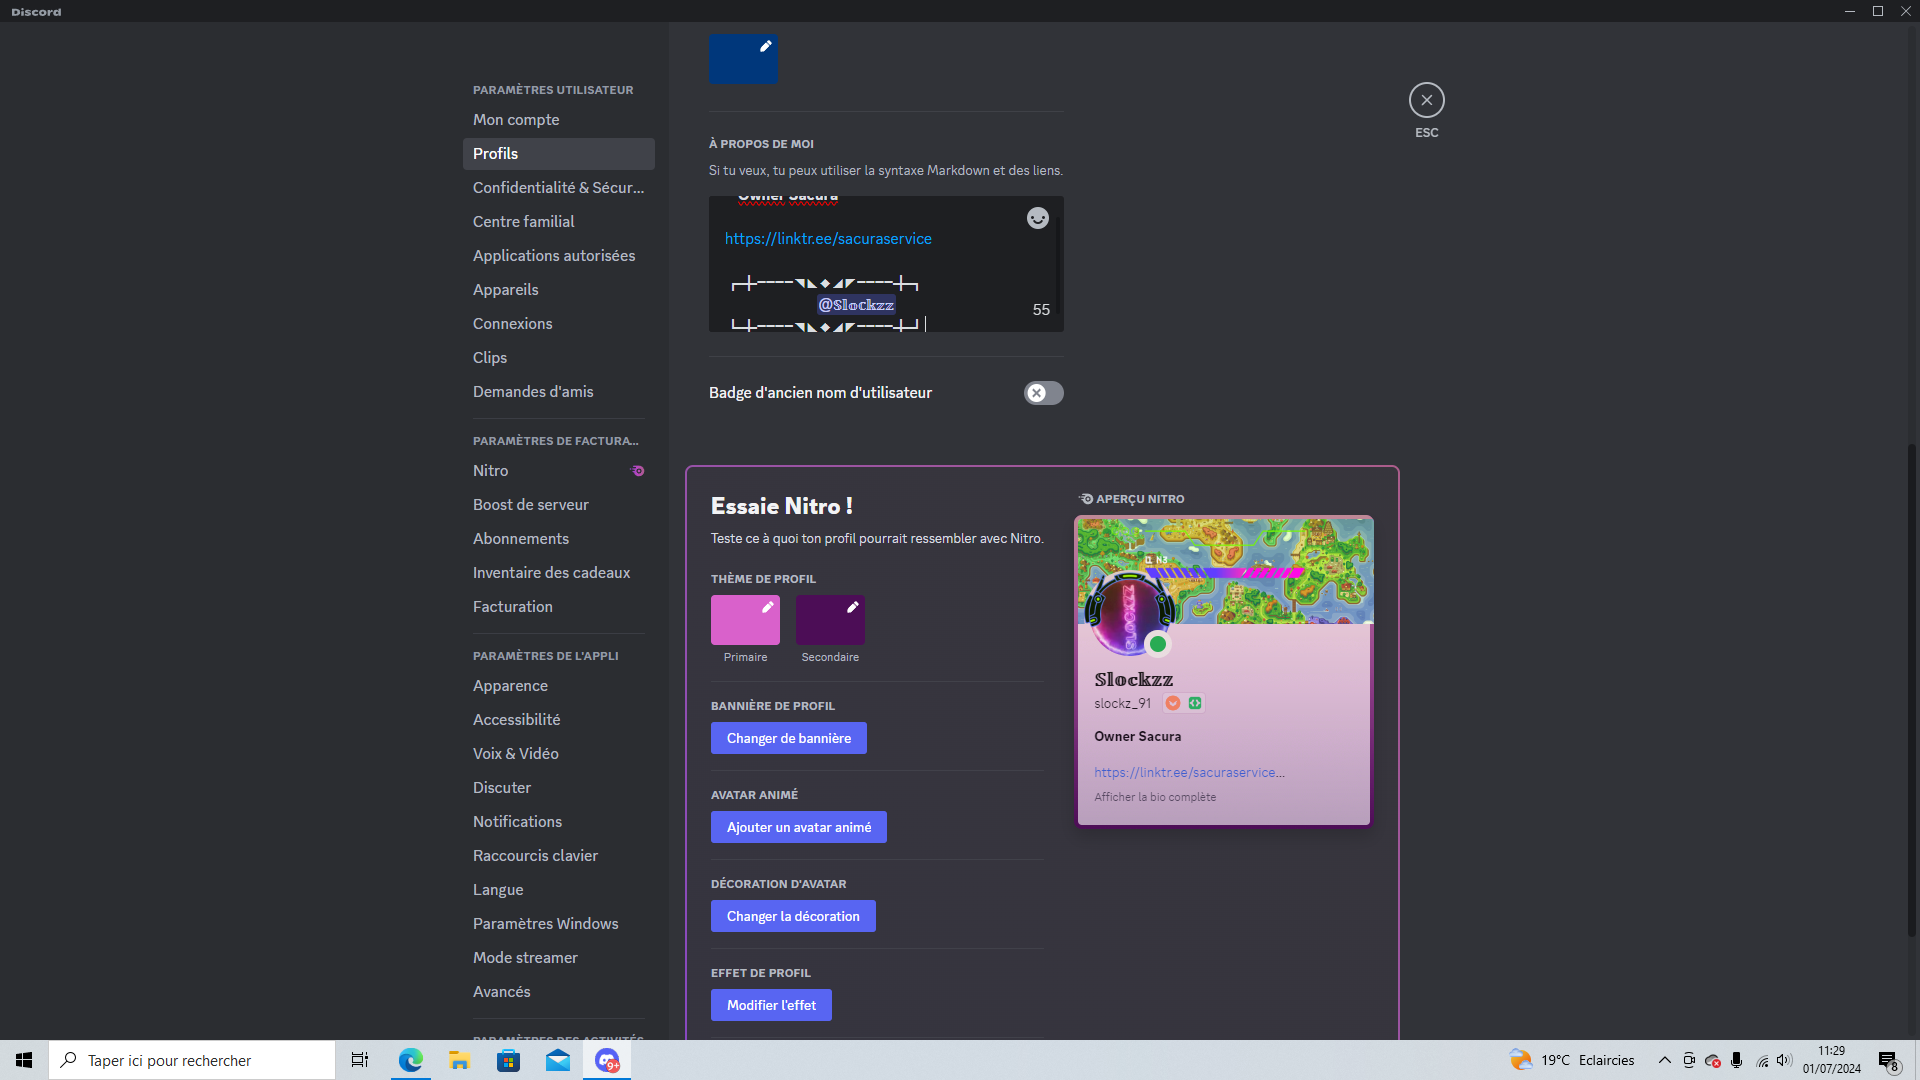The width and height of the screenshot is (1920, 1080).
Task: Close settings with the ESC circle button
Action: click(1426, 100)
